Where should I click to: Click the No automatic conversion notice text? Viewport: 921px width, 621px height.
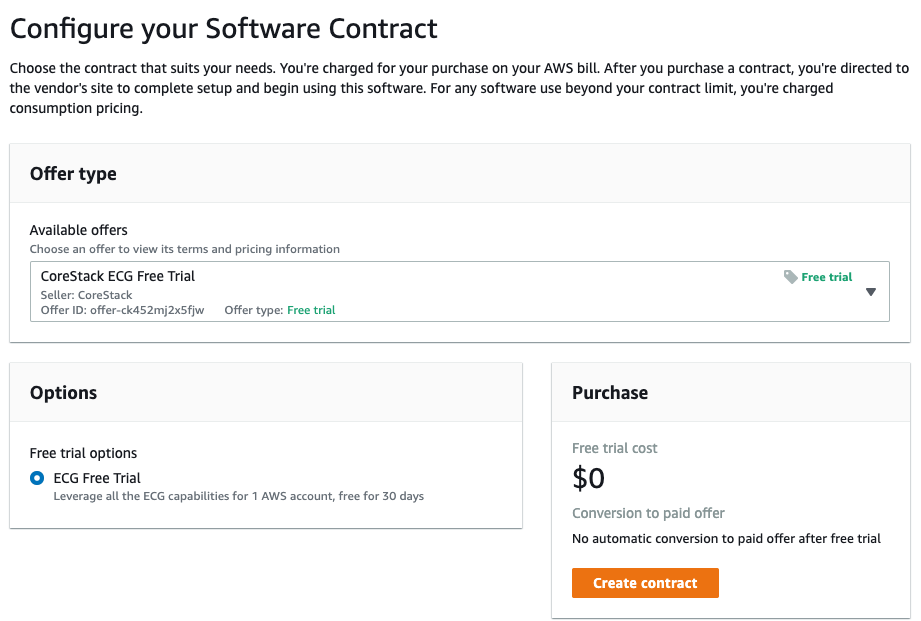[x=727, y=539]
